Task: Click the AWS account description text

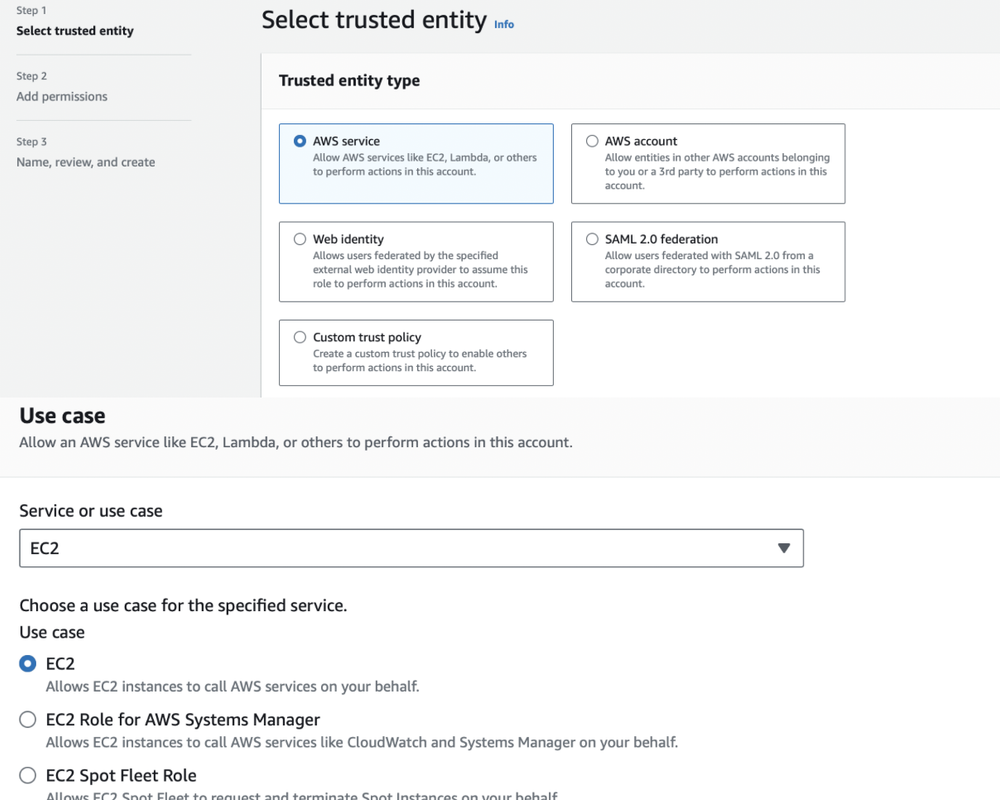Action: point(717,171)
